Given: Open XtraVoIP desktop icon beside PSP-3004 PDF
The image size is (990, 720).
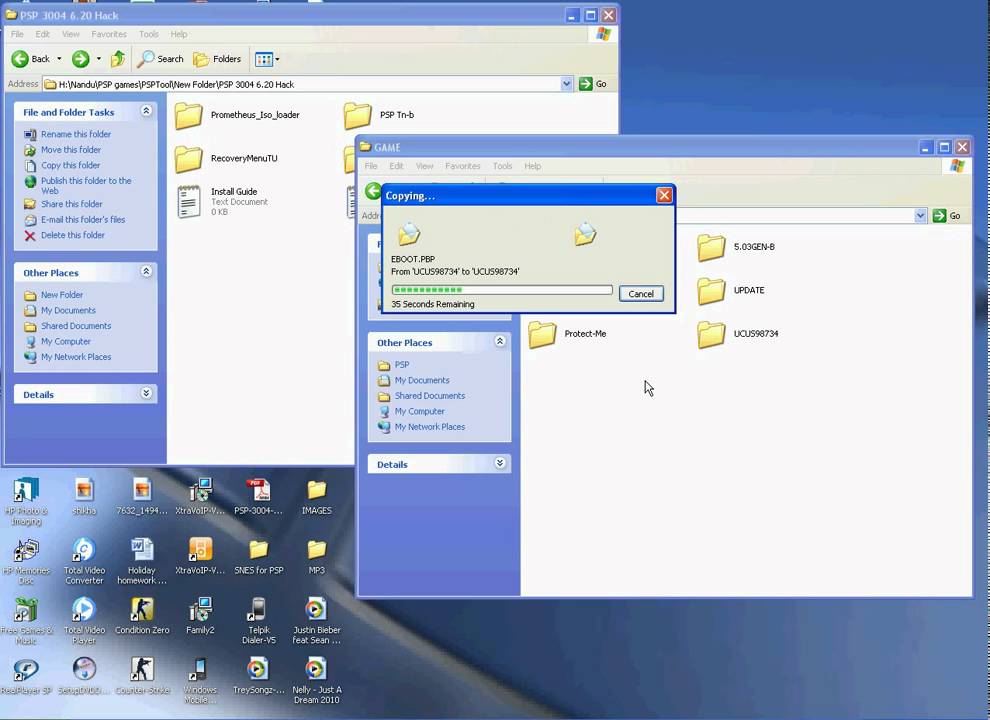Looking at the screenshot, I should [200, 497].
